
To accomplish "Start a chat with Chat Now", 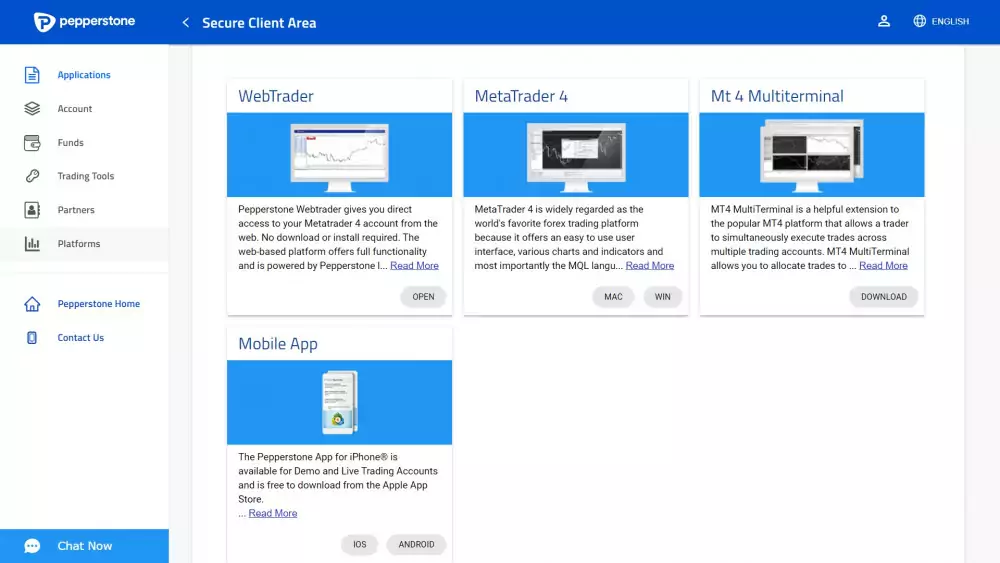I will (x=84, y=546).
